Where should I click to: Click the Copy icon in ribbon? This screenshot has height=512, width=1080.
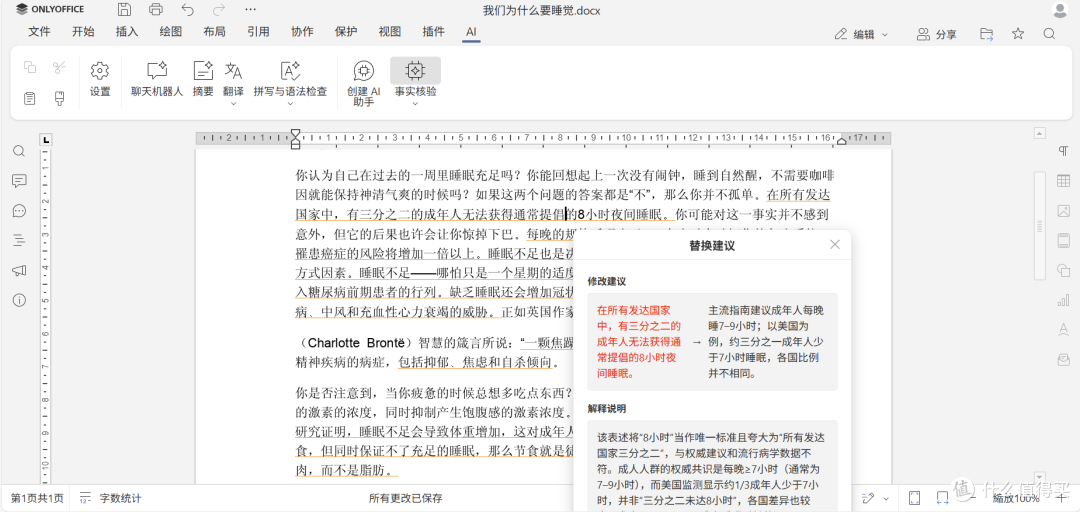30,67
